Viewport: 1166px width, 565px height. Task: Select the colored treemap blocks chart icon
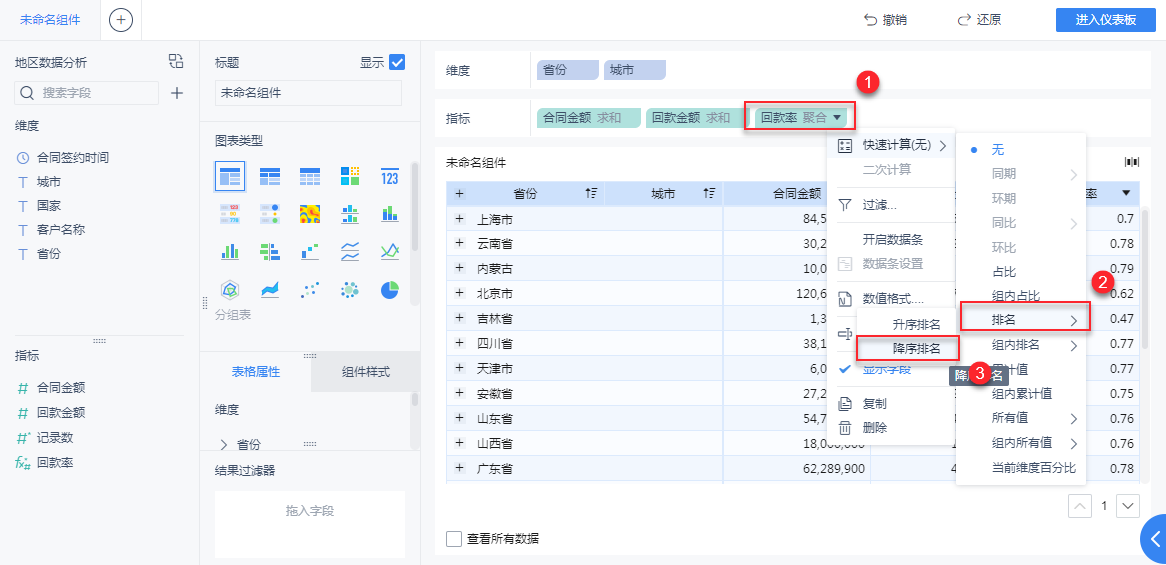click(350, 176)
